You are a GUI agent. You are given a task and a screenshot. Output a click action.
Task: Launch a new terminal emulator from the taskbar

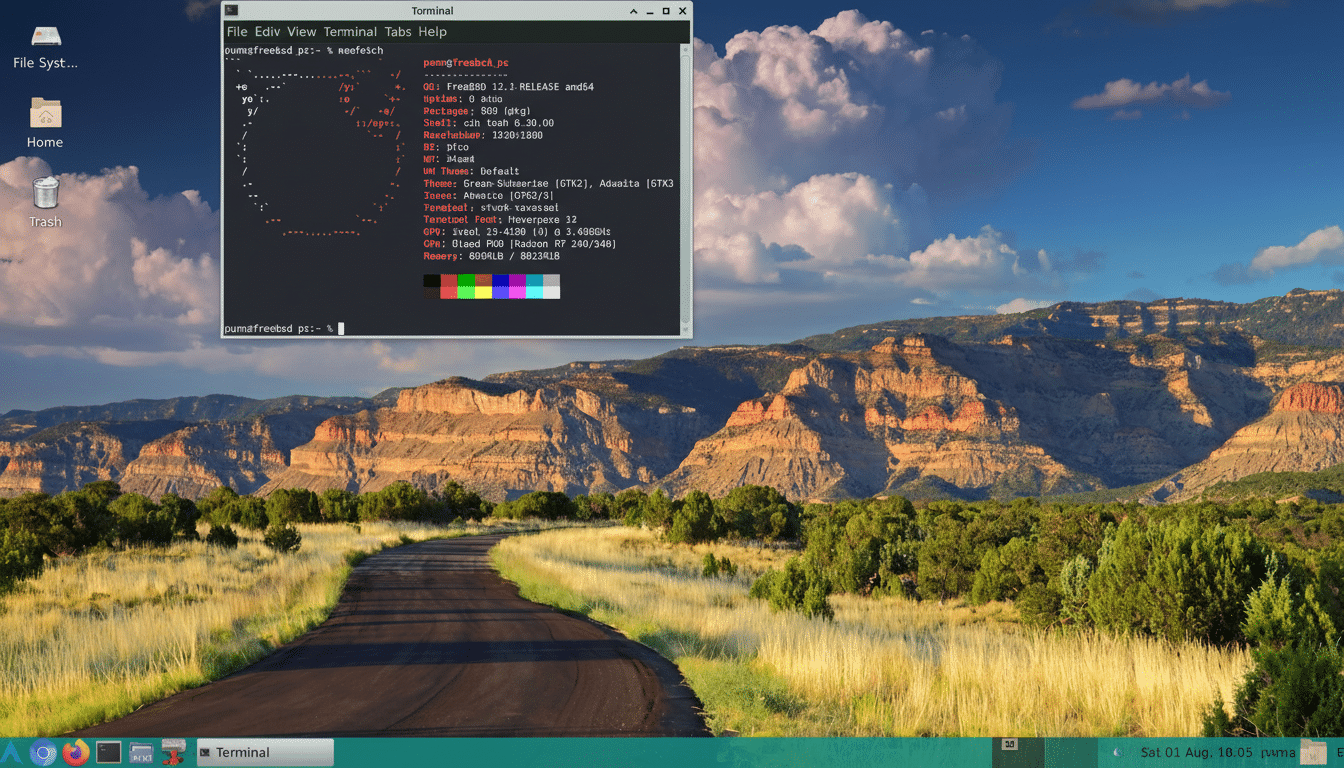click(108, 752)
